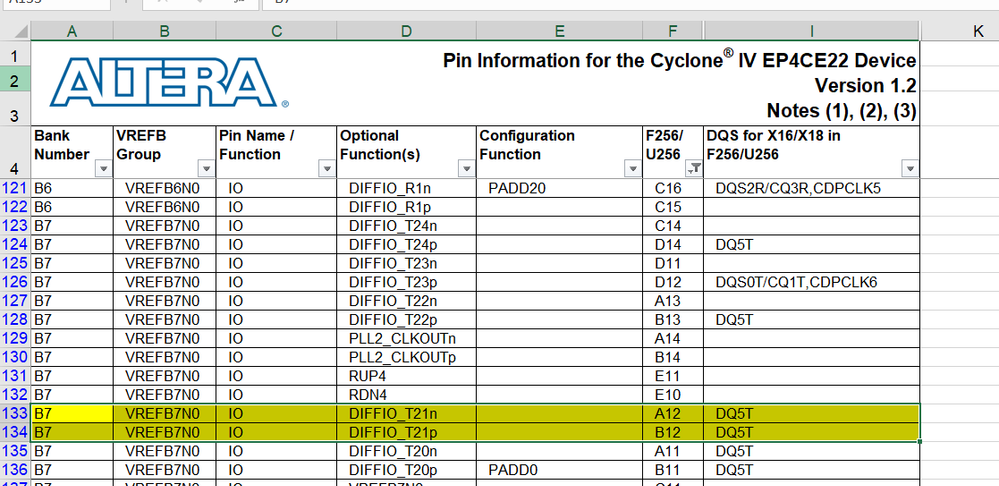Click the 'Notes (1), (2), (3)' text
Viewport: 999px width, 486px height.
click(842, 111)
